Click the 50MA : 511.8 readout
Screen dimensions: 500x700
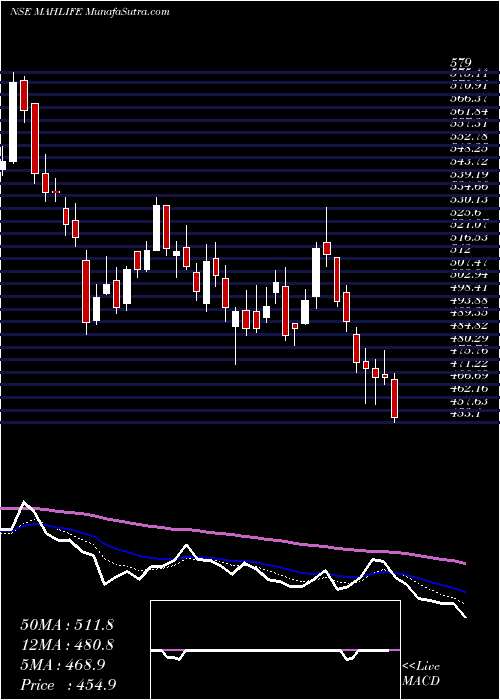67,625
